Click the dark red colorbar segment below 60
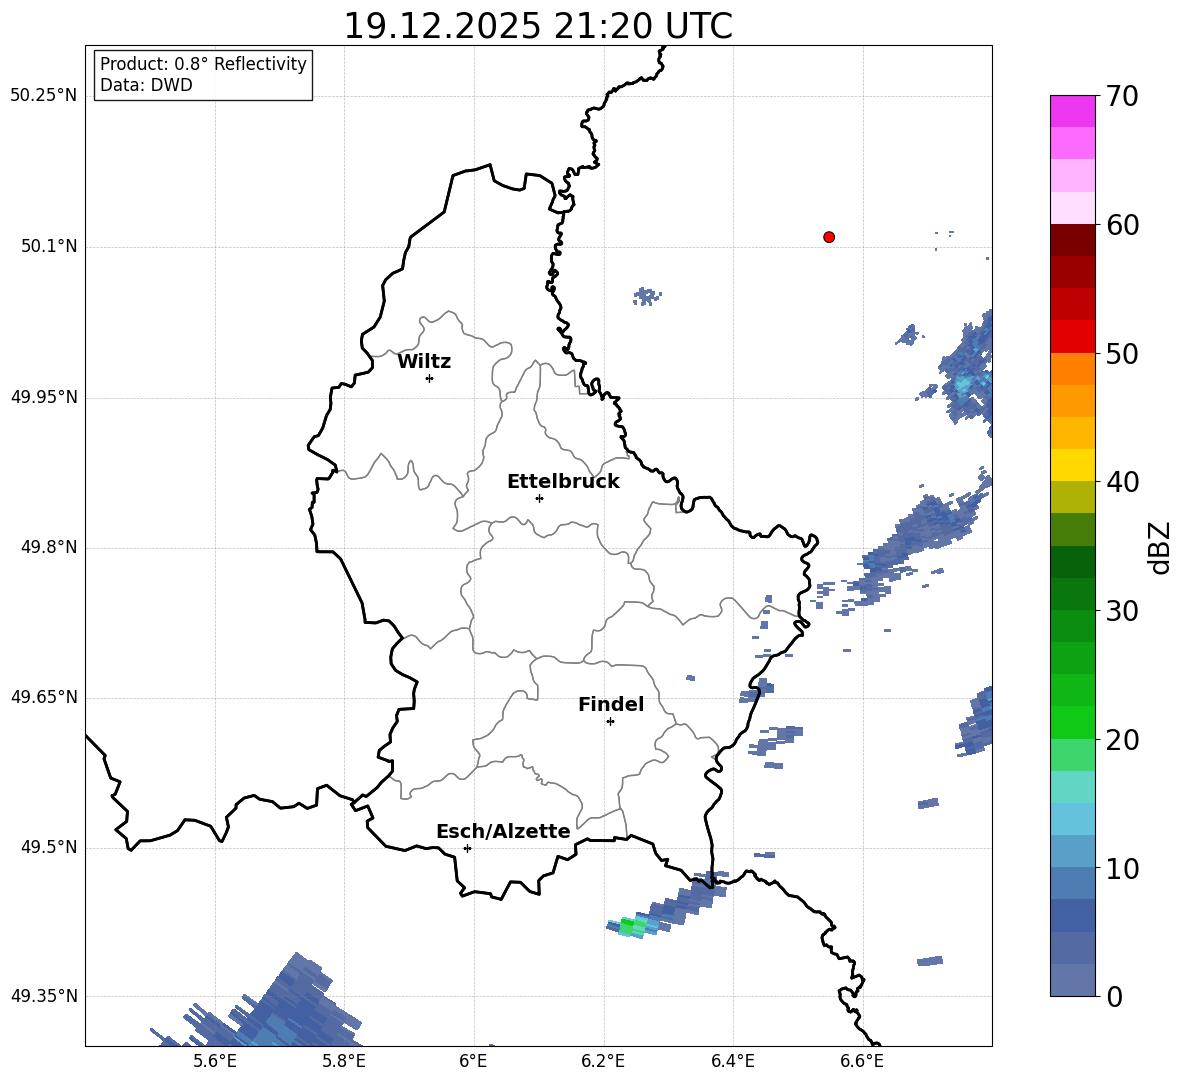1184x1081 pixels. click(1072, 239)
